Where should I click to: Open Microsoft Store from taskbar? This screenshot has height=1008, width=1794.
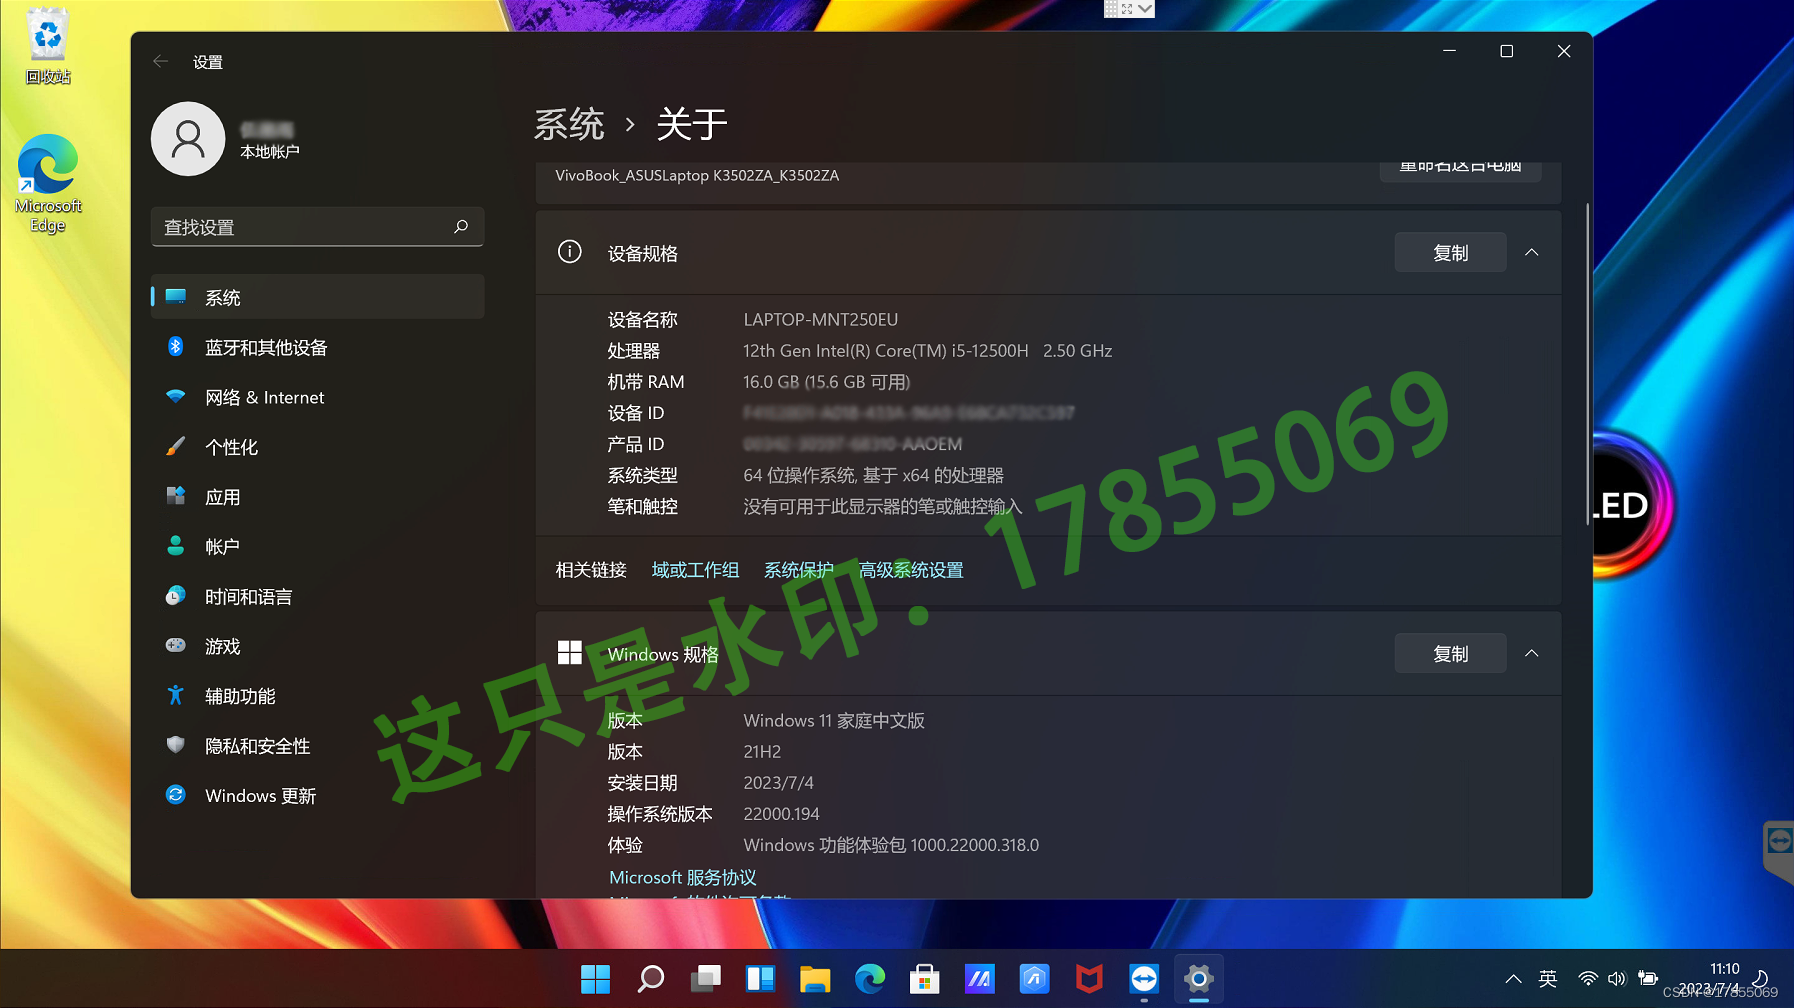925,979
